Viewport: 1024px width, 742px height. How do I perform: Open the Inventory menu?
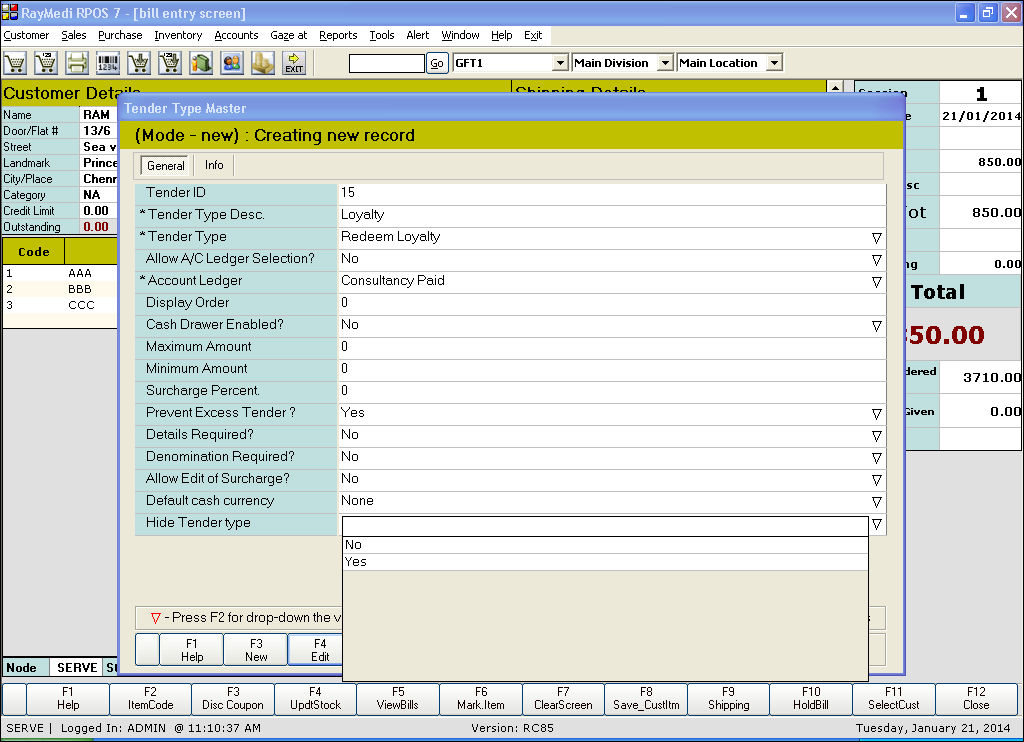click(178, 35)
